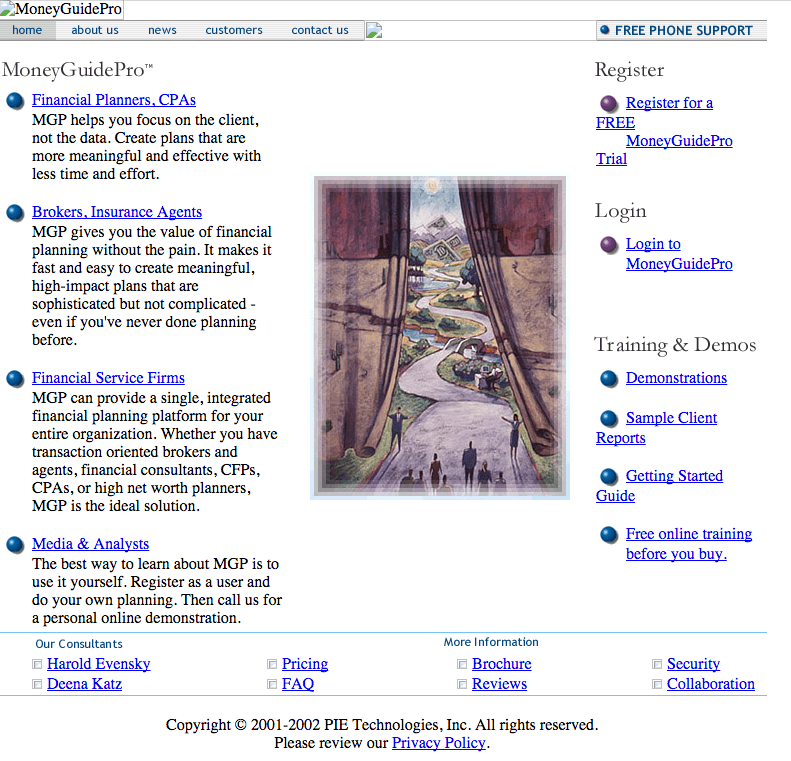Open the FAQ link
Viewport: 791px width, 761px height.
tap(298, 684)
